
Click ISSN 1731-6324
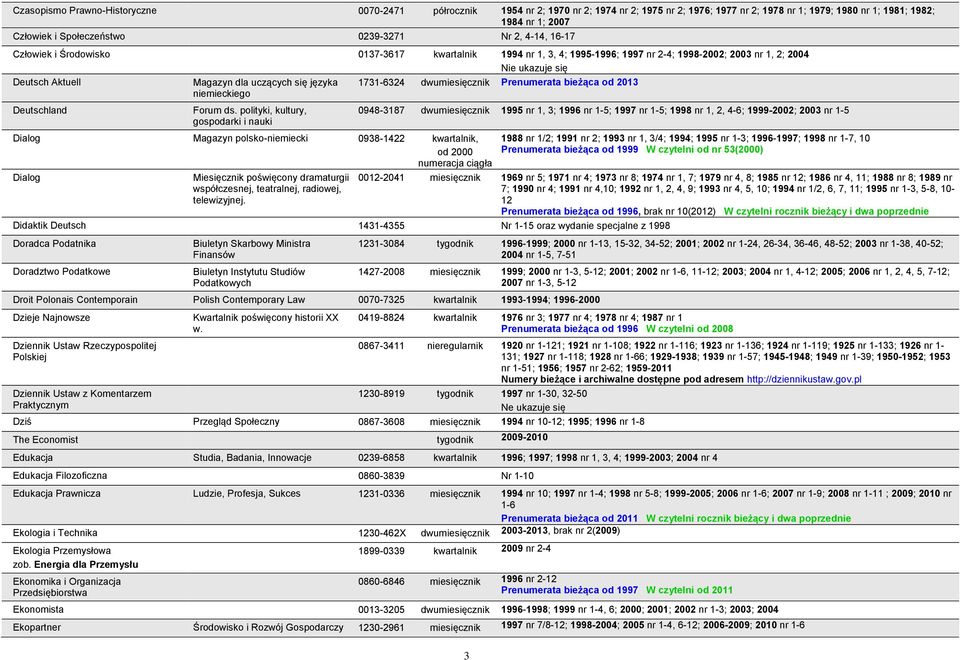click(x=381, y=82)
